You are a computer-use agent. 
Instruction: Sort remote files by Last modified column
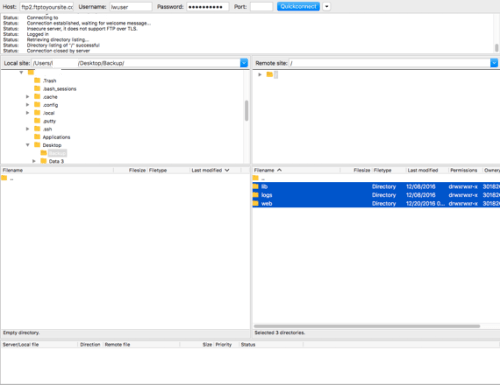pos(427,170)
